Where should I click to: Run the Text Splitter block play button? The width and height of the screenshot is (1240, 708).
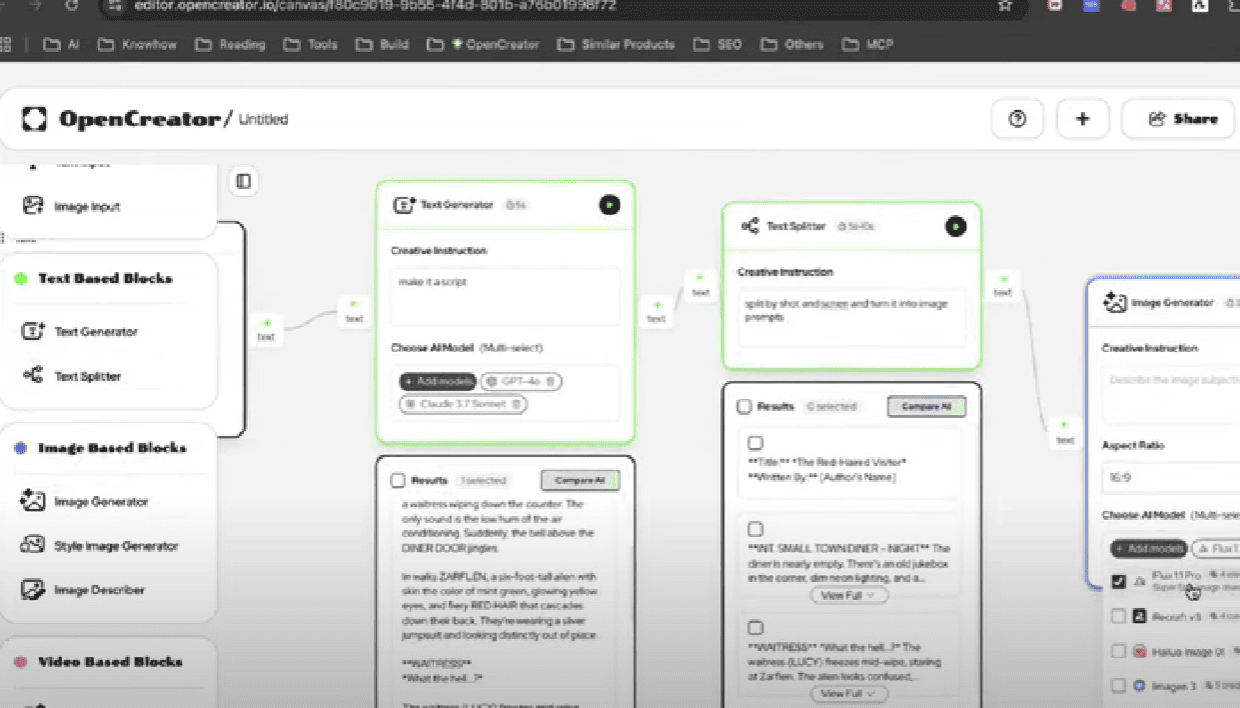[x=955, y=227]
